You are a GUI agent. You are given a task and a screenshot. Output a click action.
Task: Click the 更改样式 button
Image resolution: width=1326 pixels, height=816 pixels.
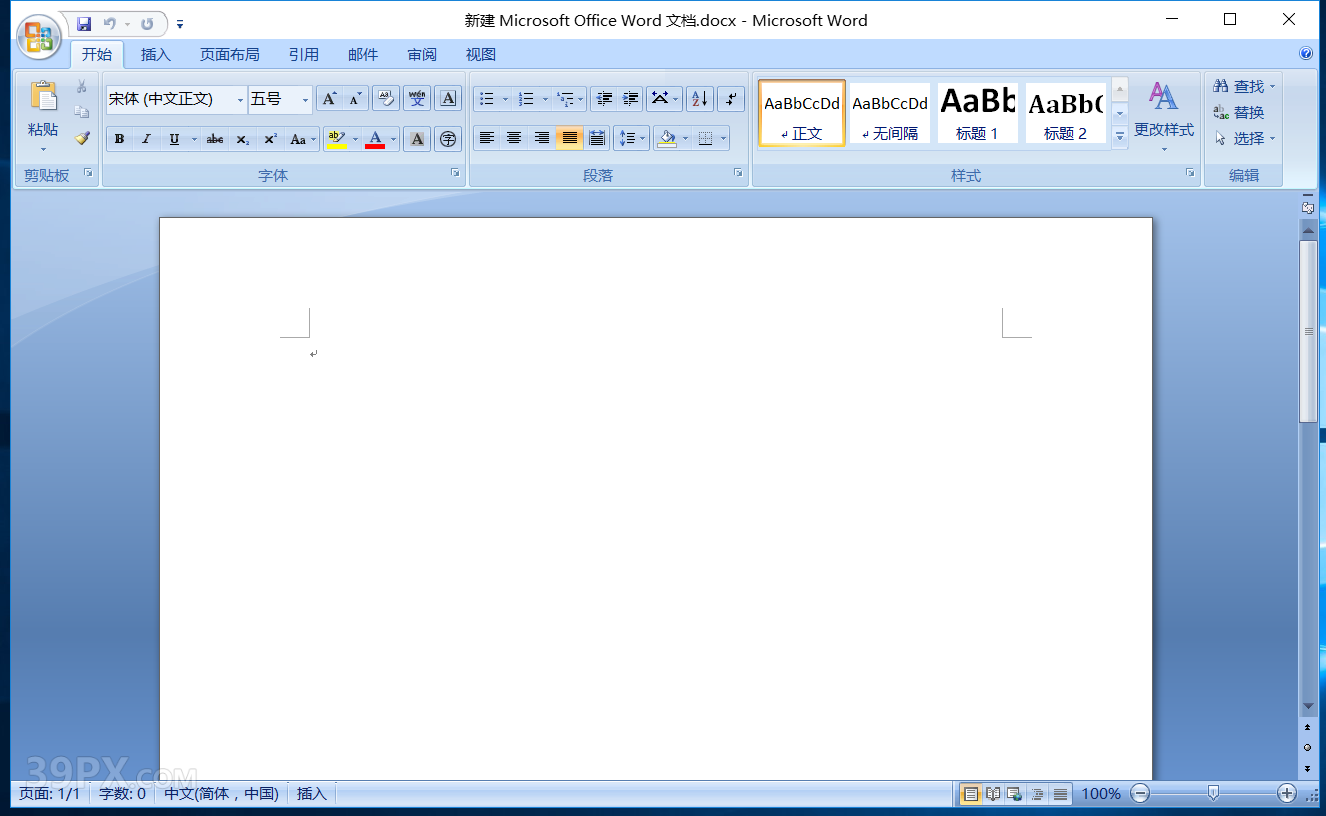[x=1164, y=116]
